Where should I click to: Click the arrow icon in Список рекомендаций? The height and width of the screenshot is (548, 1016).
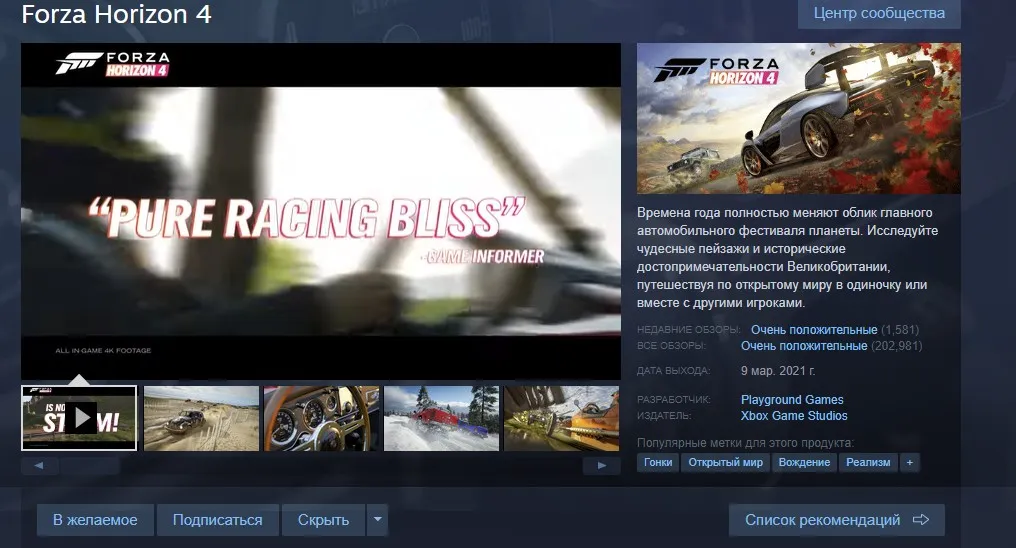point(921,519)
